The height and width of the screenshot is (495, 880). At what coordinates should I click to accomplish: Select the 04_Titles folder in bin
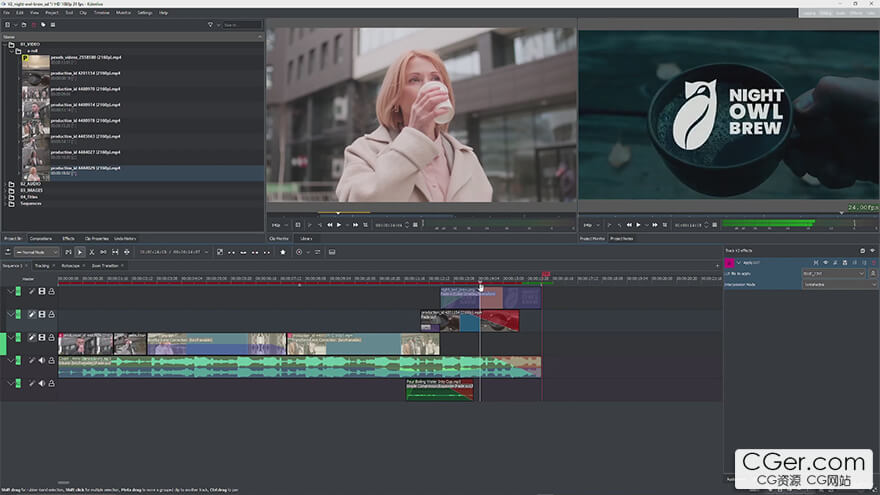(29, 197)
